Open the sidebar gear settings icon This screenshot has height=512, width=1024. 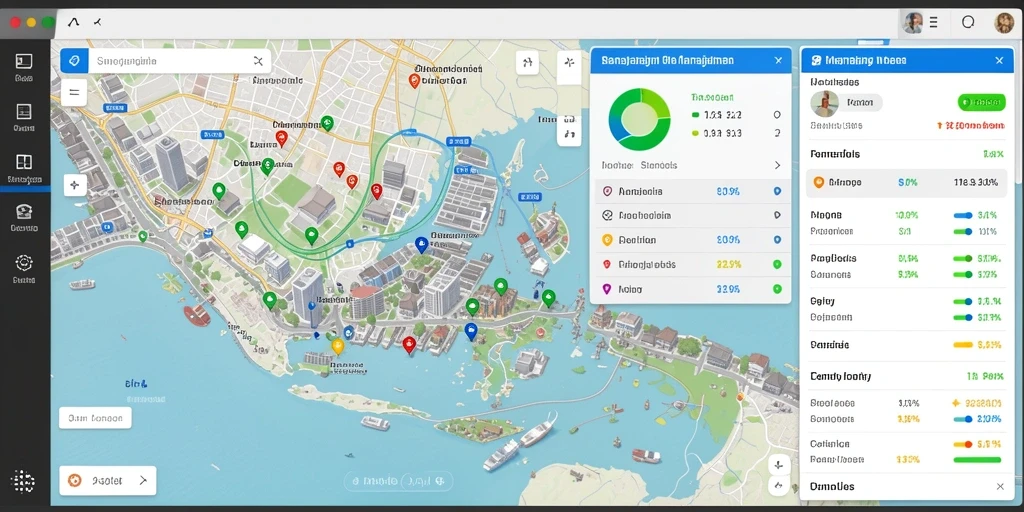(x=24, y=263)
